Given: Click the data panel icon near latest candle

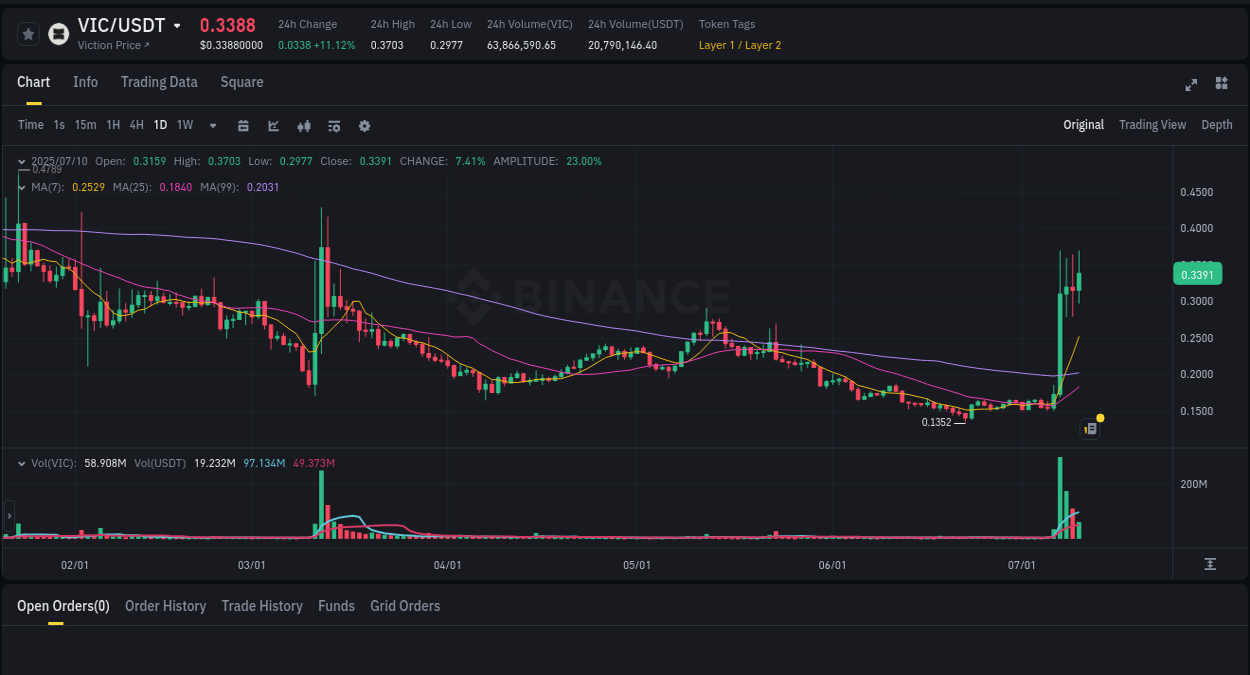Looking at the screenshot, I should (x=1090, y=428).
